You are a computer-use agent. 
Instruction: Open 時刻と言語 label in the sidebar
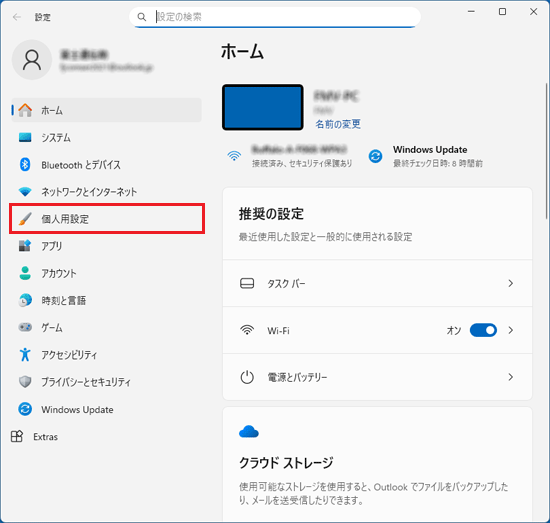coord(63,301)
